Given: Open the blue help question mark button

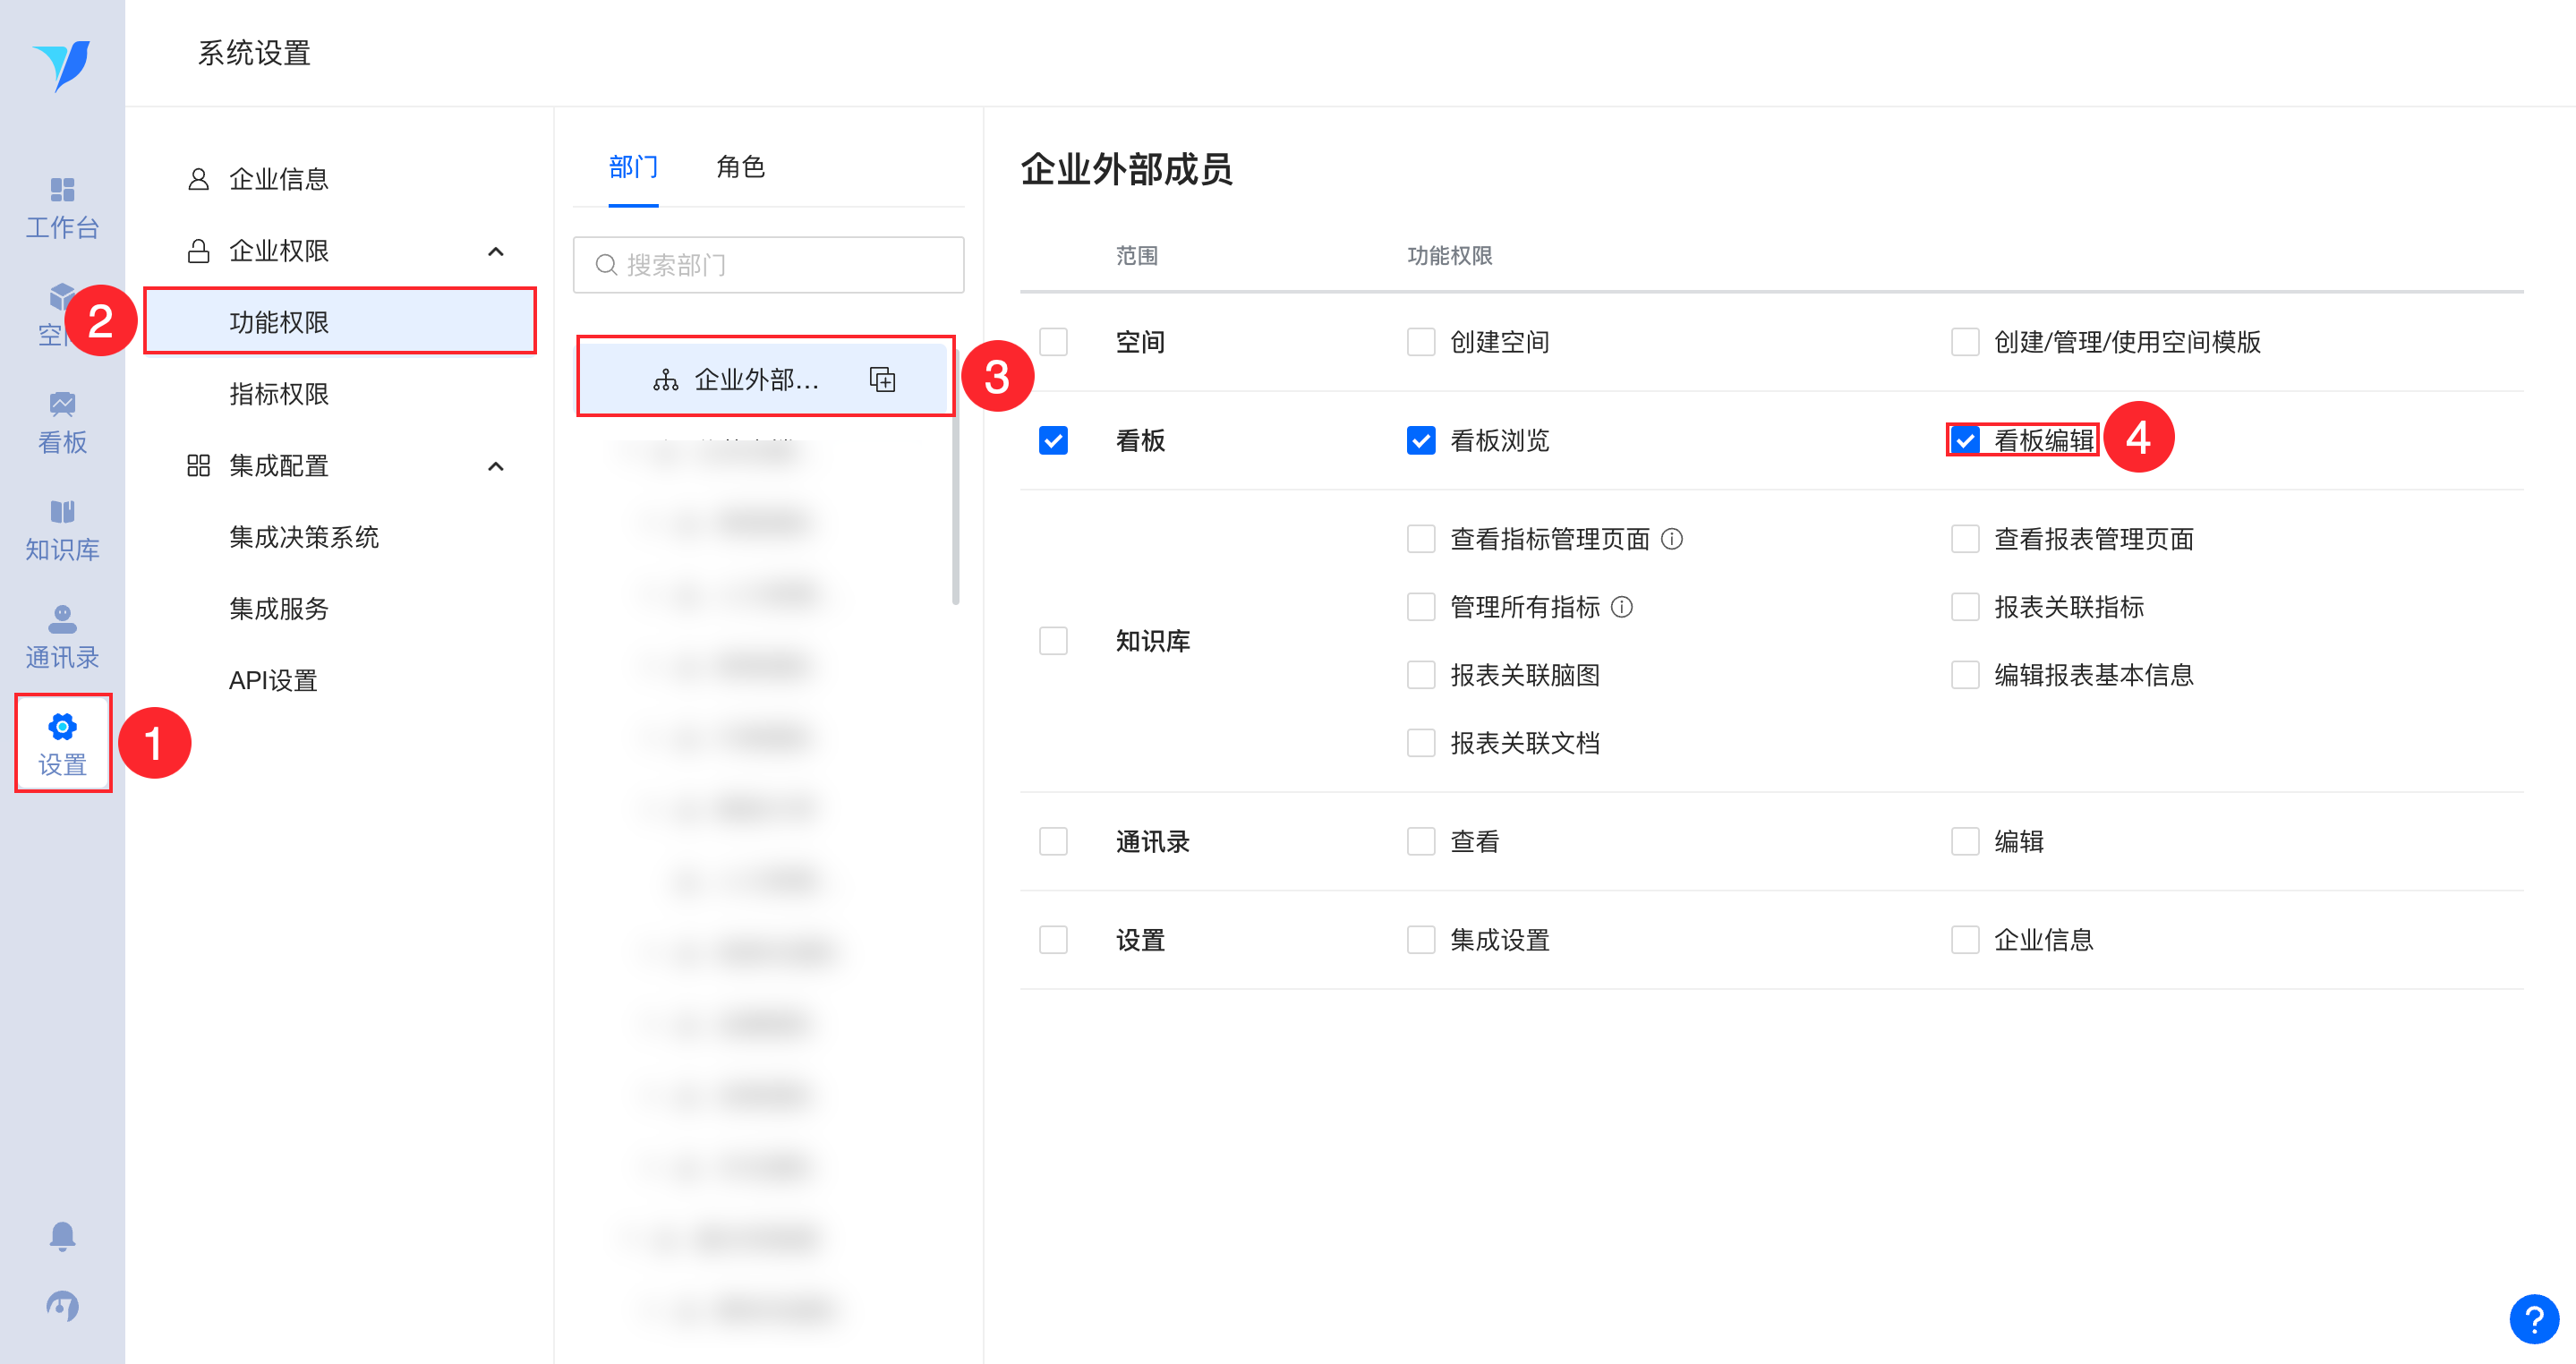Looking at the screenshot, I should (2533, 1319).
